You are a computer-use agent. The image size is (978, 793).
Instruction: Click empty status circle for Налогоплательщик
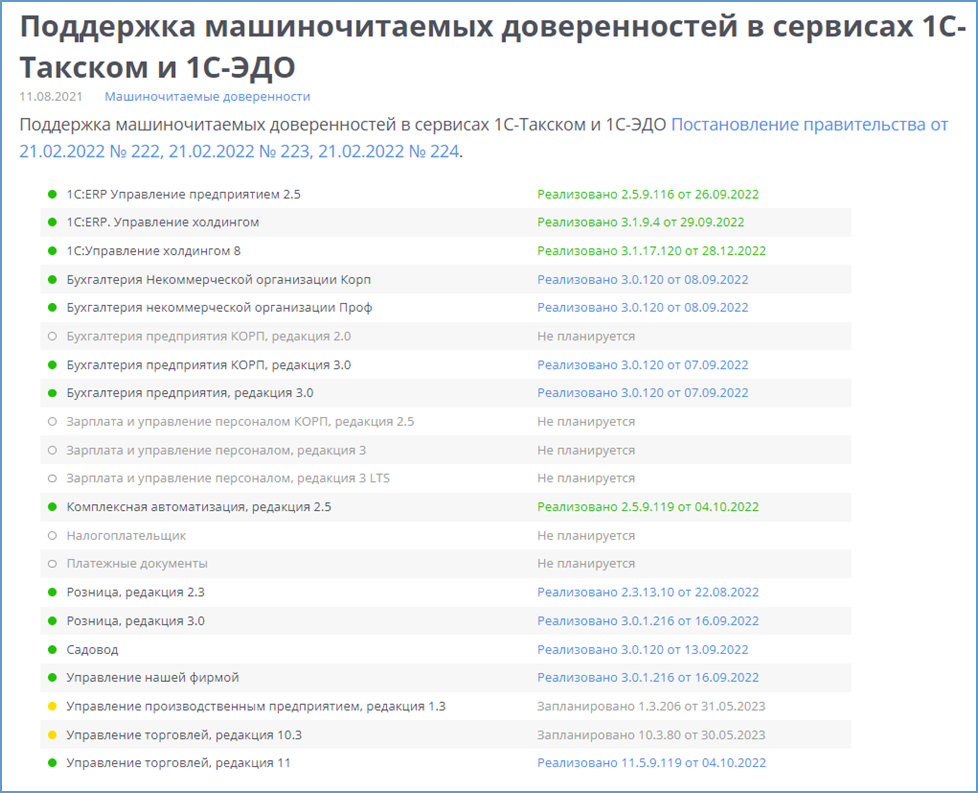[52, 535]
